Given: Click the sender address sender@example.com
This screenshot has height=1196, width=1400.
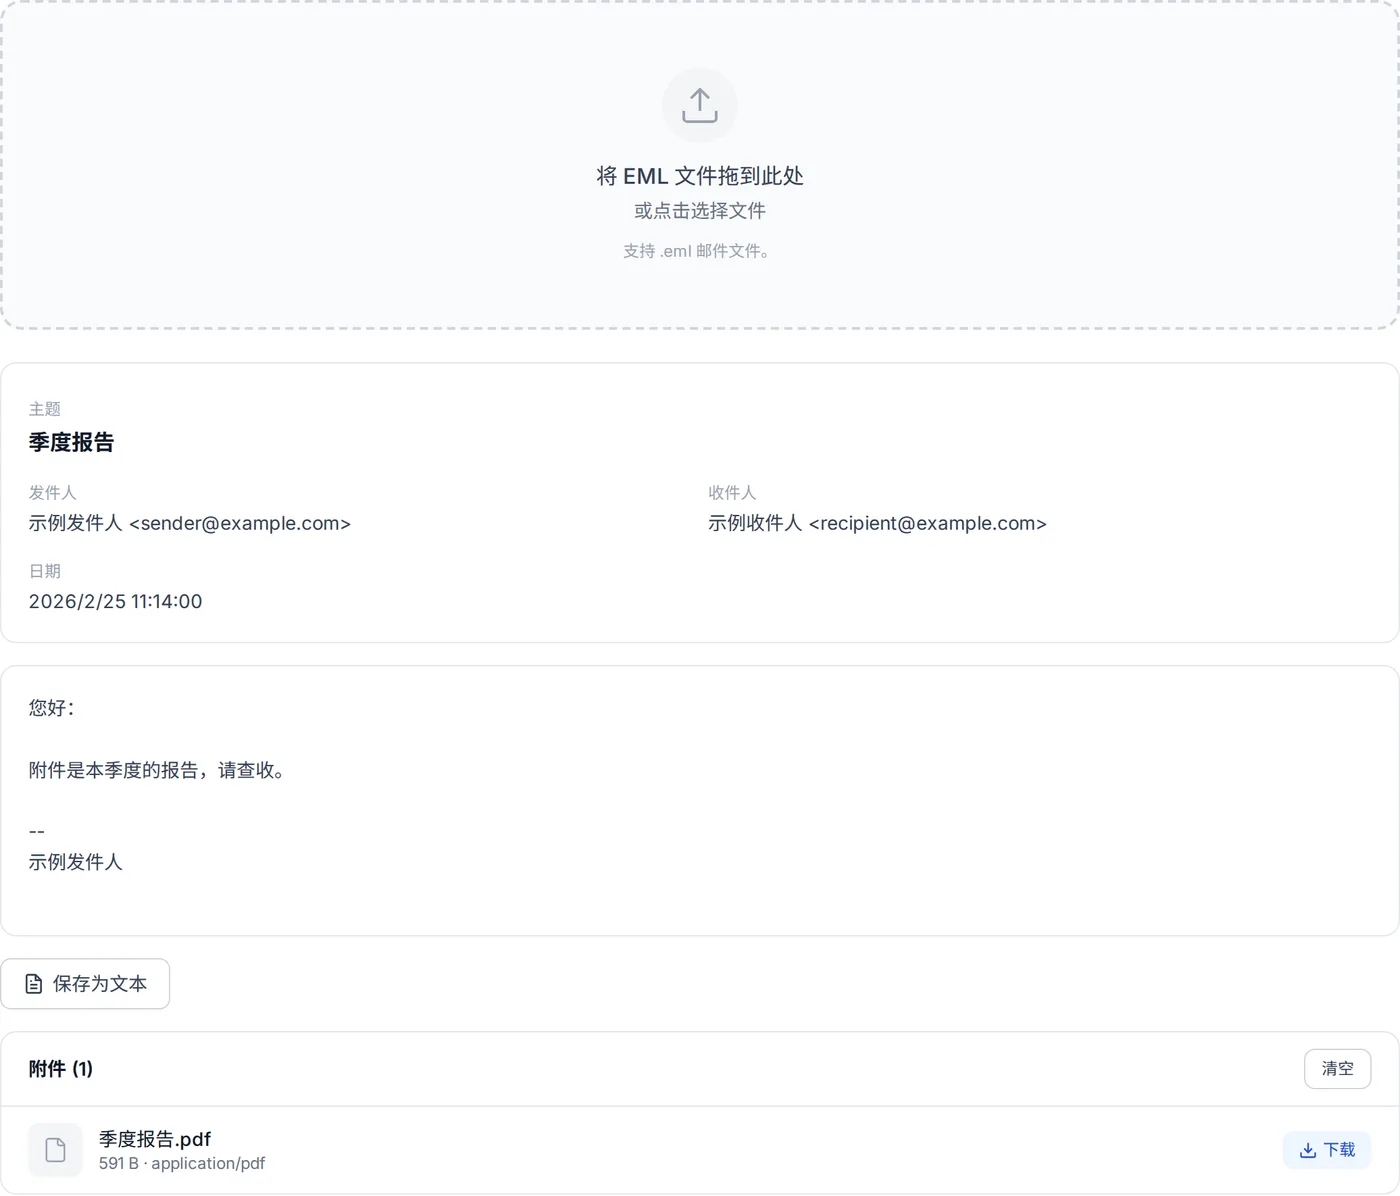Looking at the screenshot, I should point(240,523).
